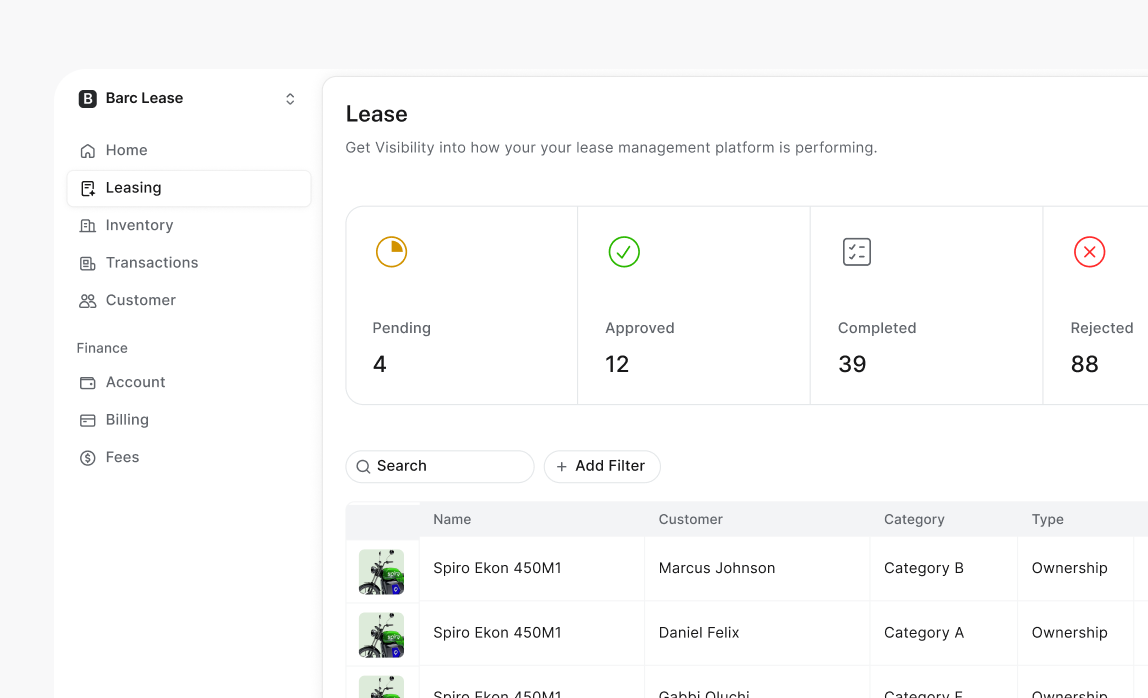Click the Inventory building icon

(x=88, y=226)
